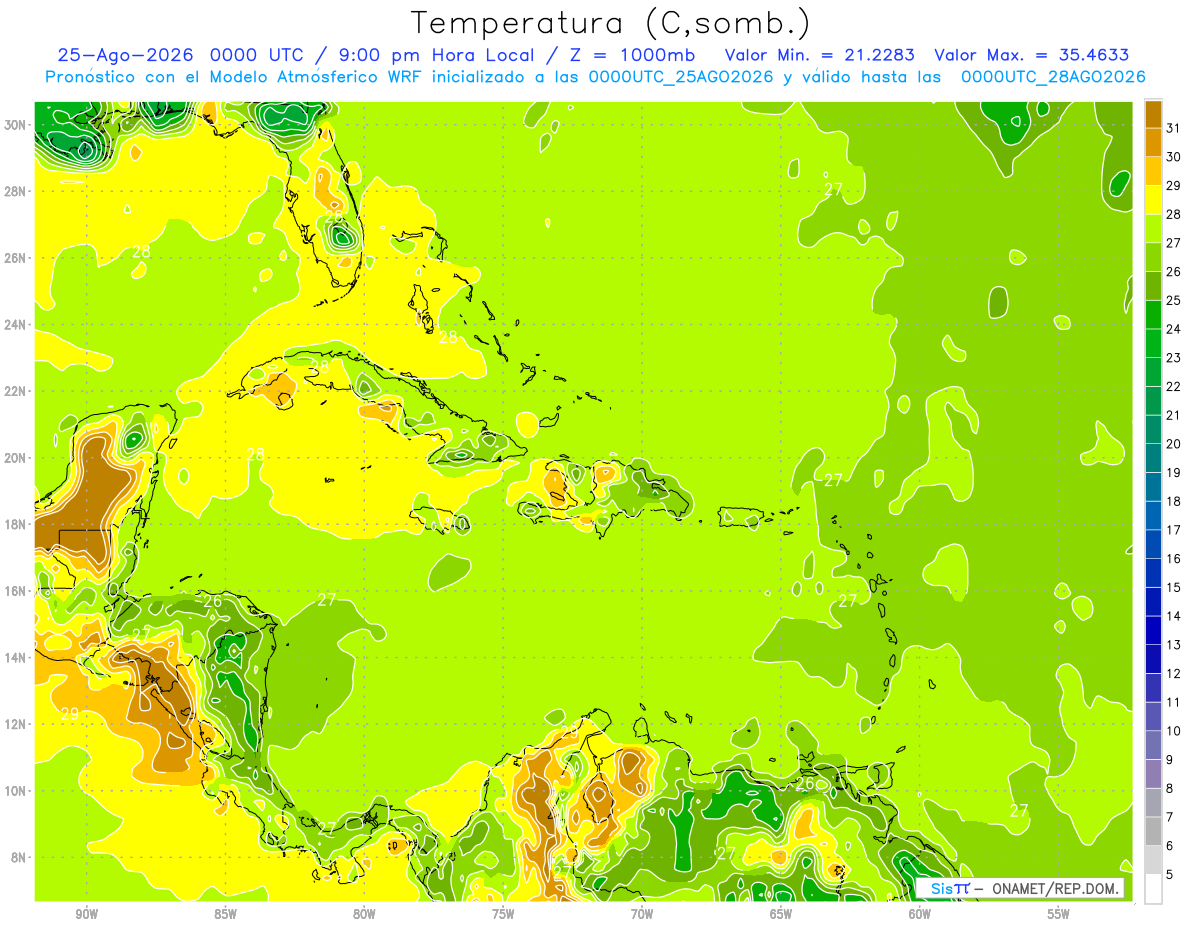1200x927 pixels.
Task: Click the "85W" longitude axis label
Action: tap(225, 914)
